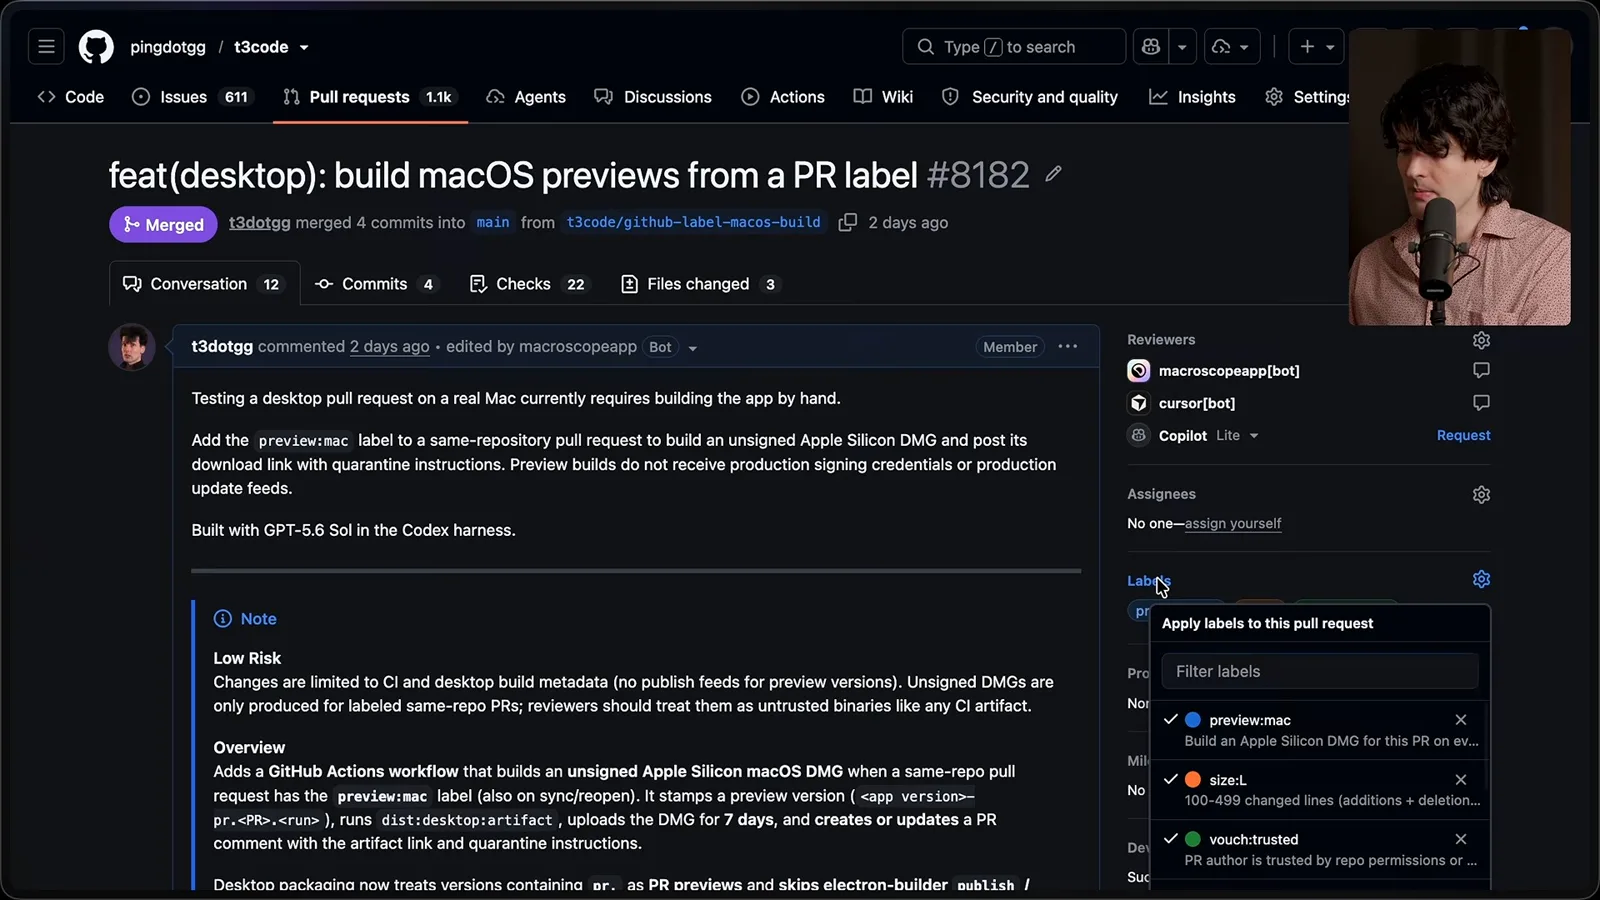Click the pingdotgg owner link

coord(168,47)
